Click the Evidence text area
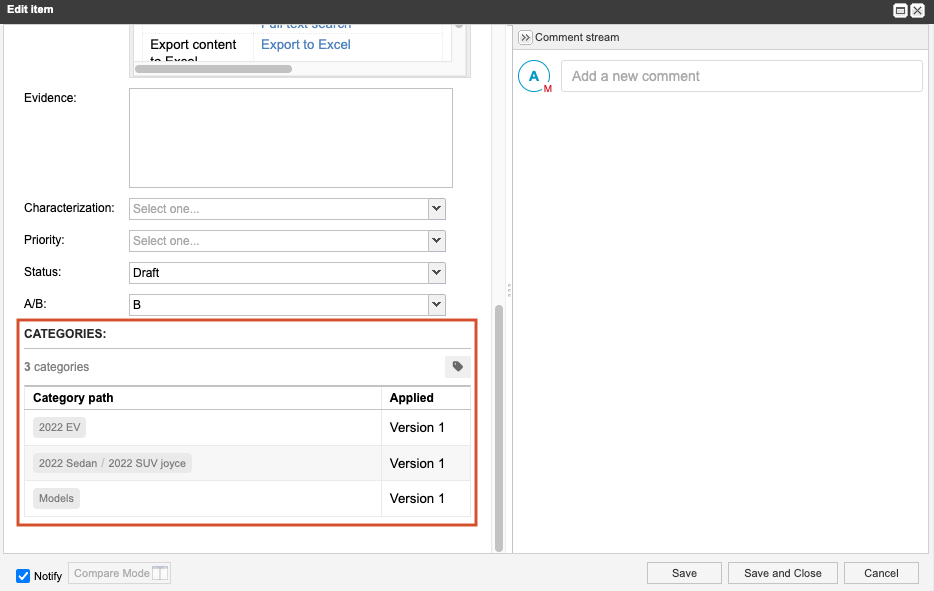 [291, 138]
